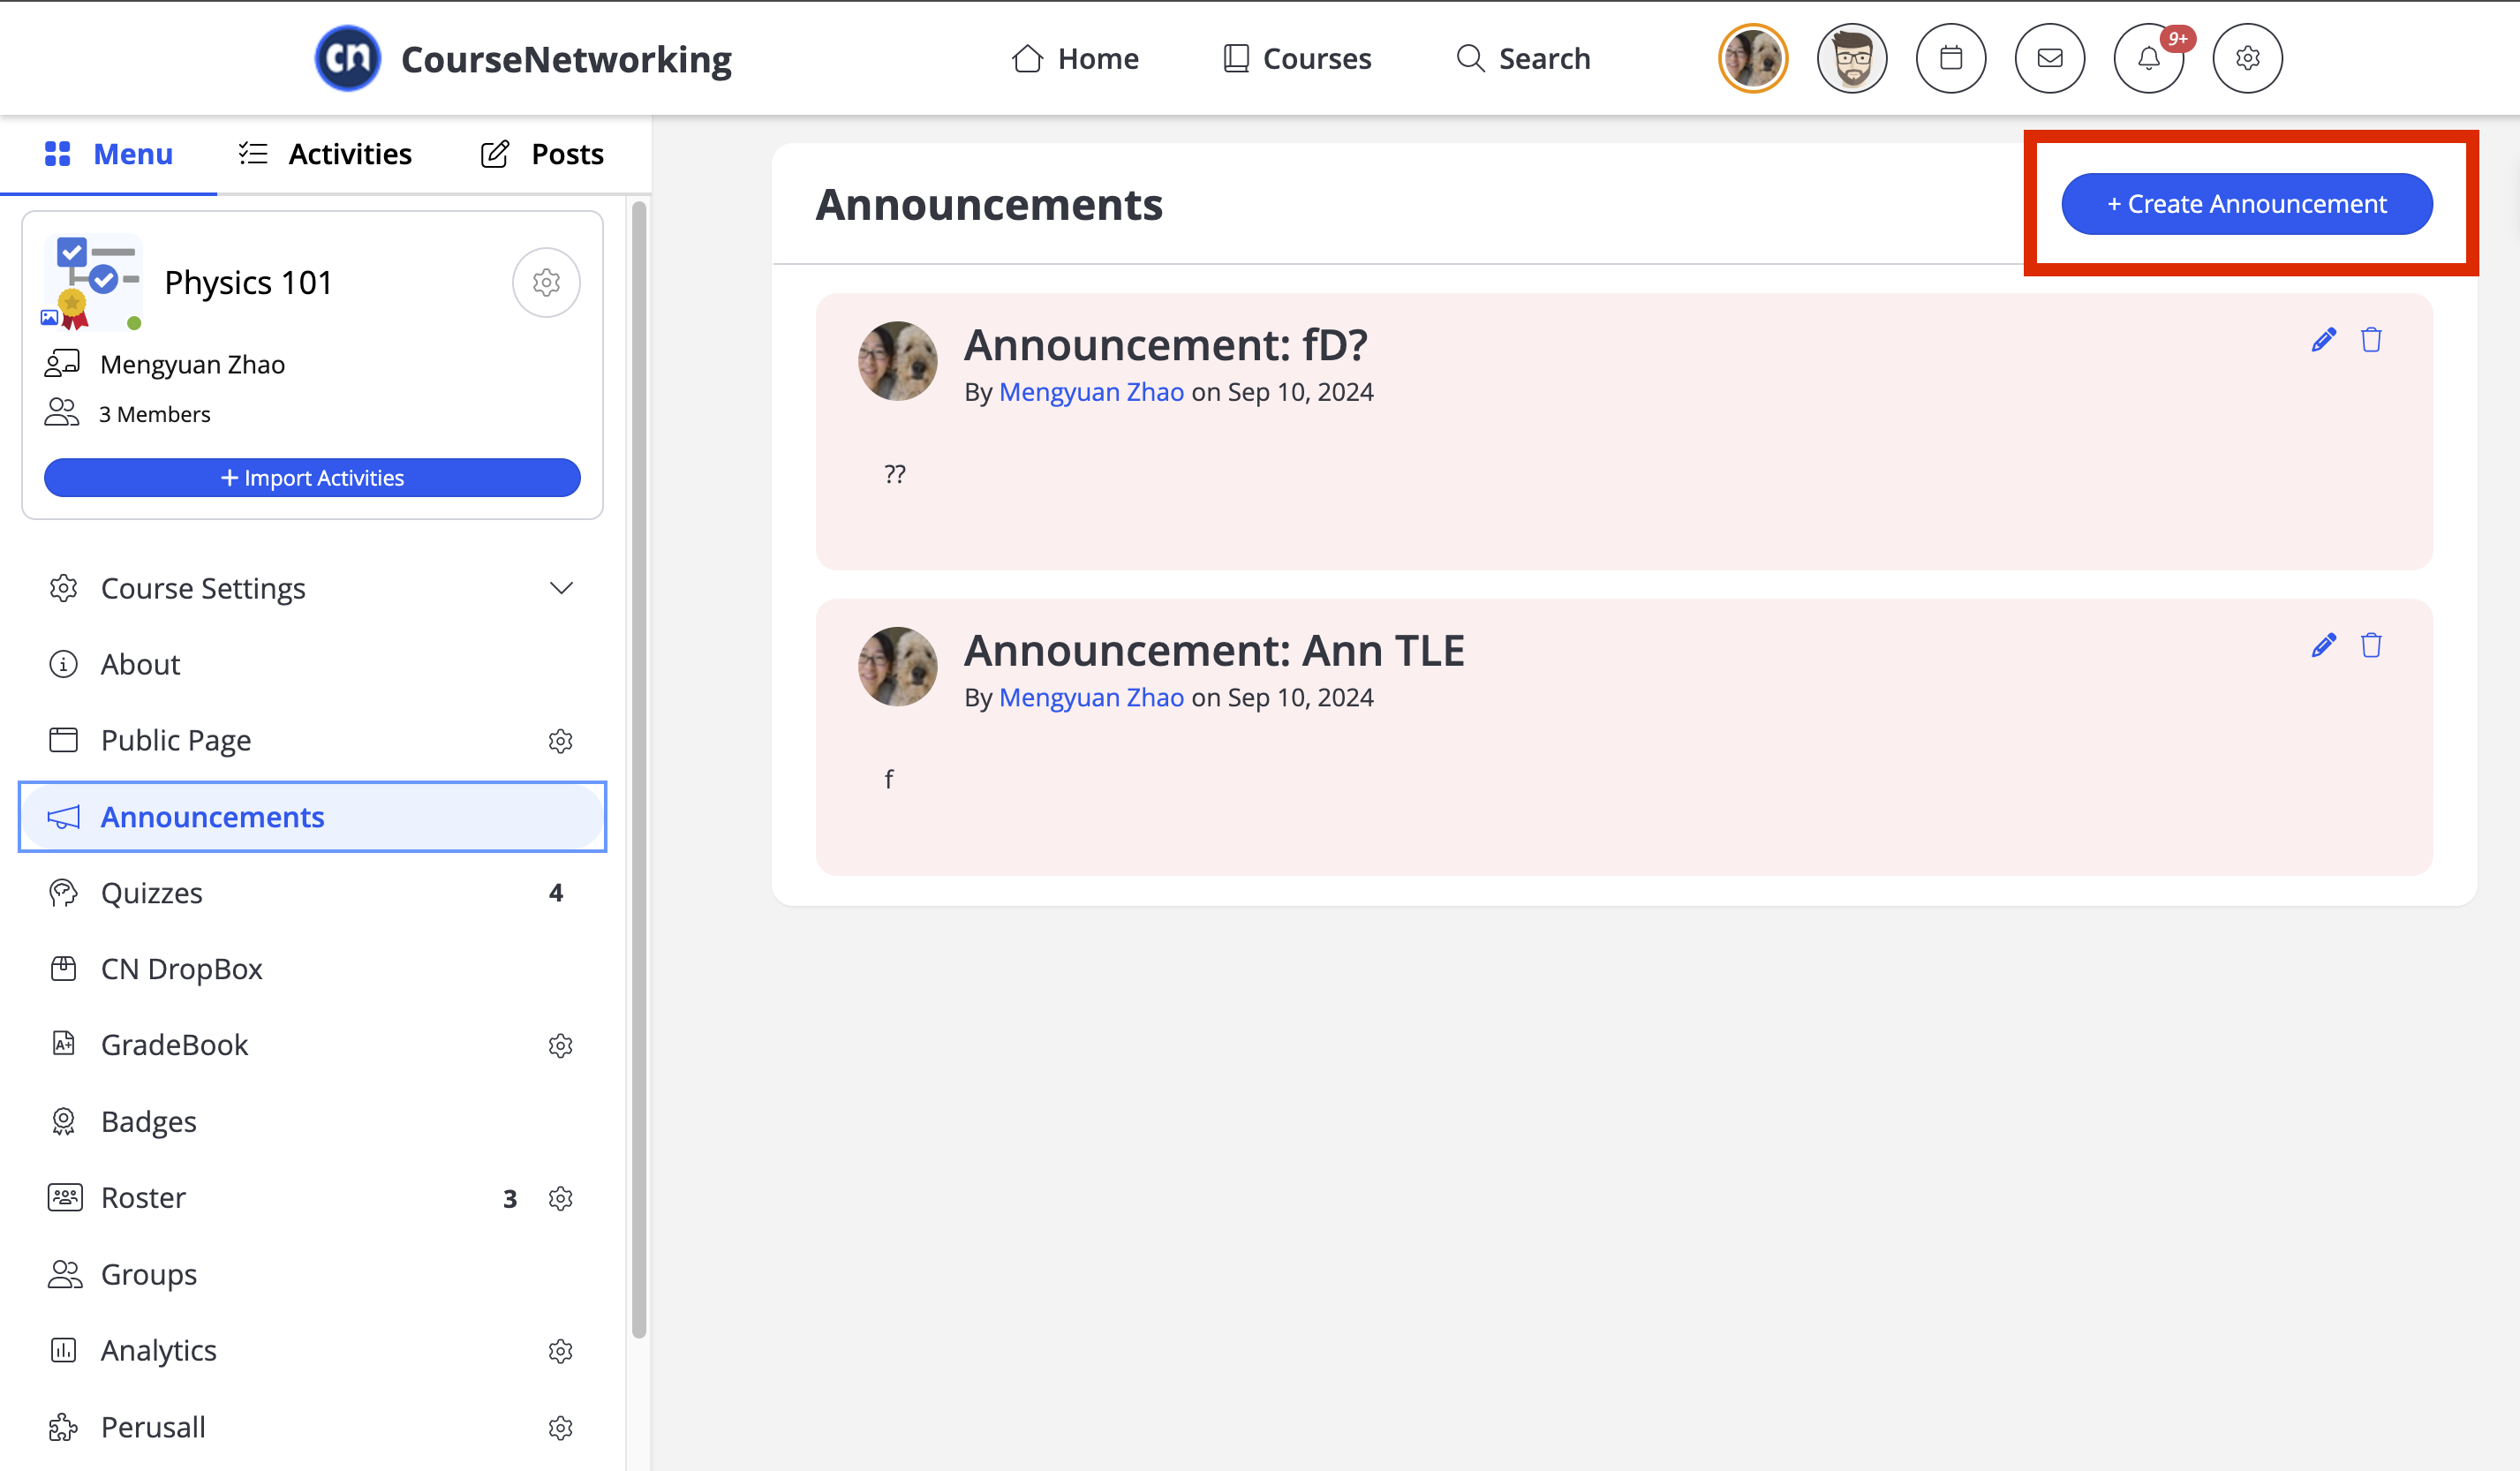Open Roster gear settings
Image resolution: width=2520 pixels, height=1471 pixels.
560,1198
